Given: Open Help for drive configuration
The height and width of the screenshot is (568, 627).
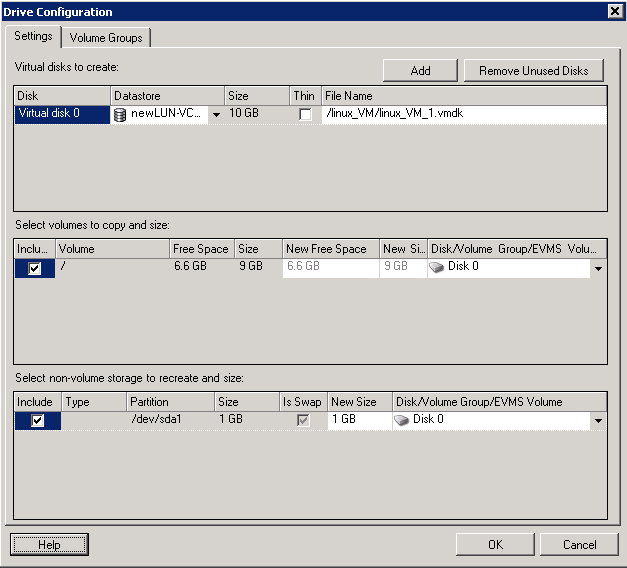Looking at the screenshot, I should [x=49, y=545].
